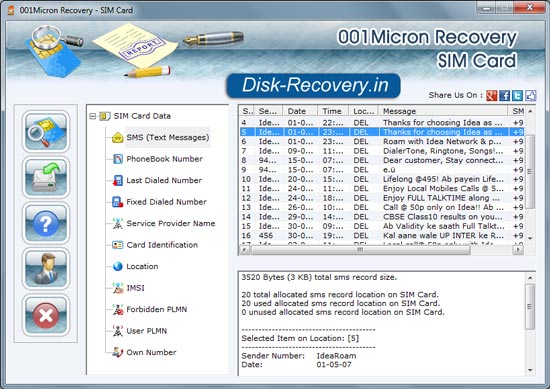Click the Service Provider Name tower icon
This screenshot has width=550, height=389.
point(118,223)
